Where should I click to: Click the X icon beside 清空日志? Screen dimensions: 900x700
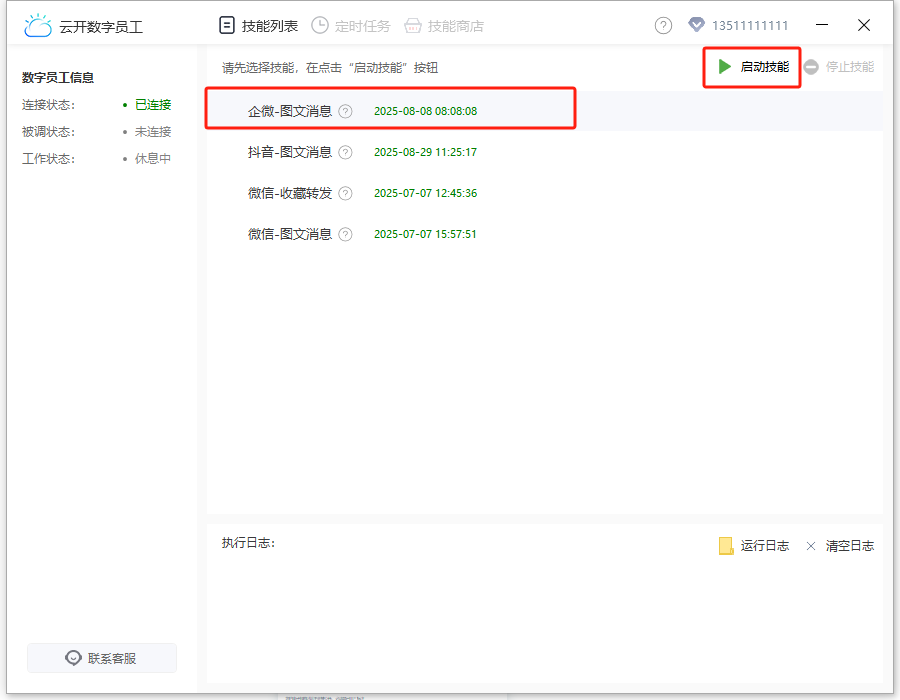click(x=810, y=546)
